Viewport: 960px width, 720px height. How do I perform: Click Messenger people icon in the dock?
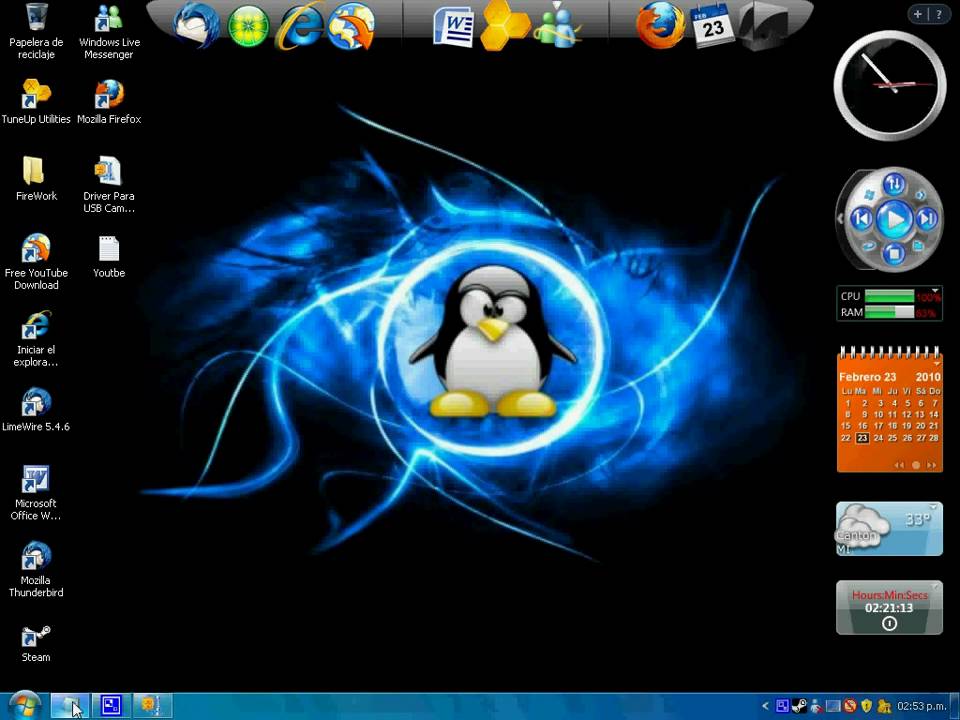pos(557,27)
